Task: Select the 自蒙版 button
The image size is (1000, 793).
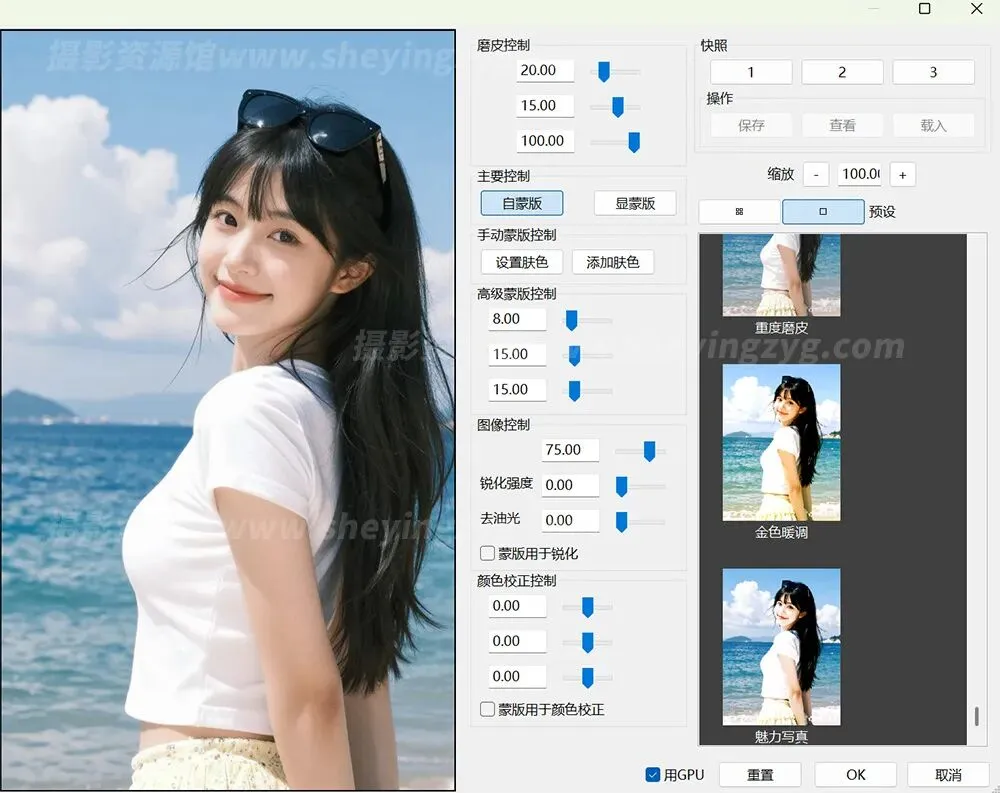Action: pos(522,204)
